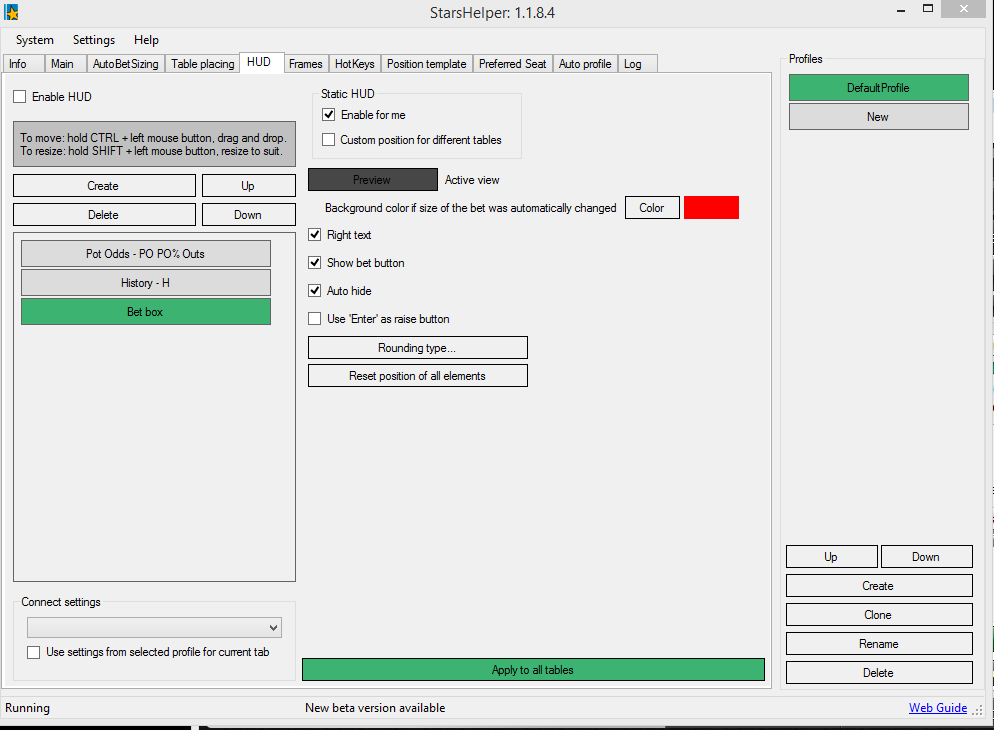Image resolution: width=994 pixels, height=730 pixels.
Task: Open the Web Guide link
Action: point(938,708)
